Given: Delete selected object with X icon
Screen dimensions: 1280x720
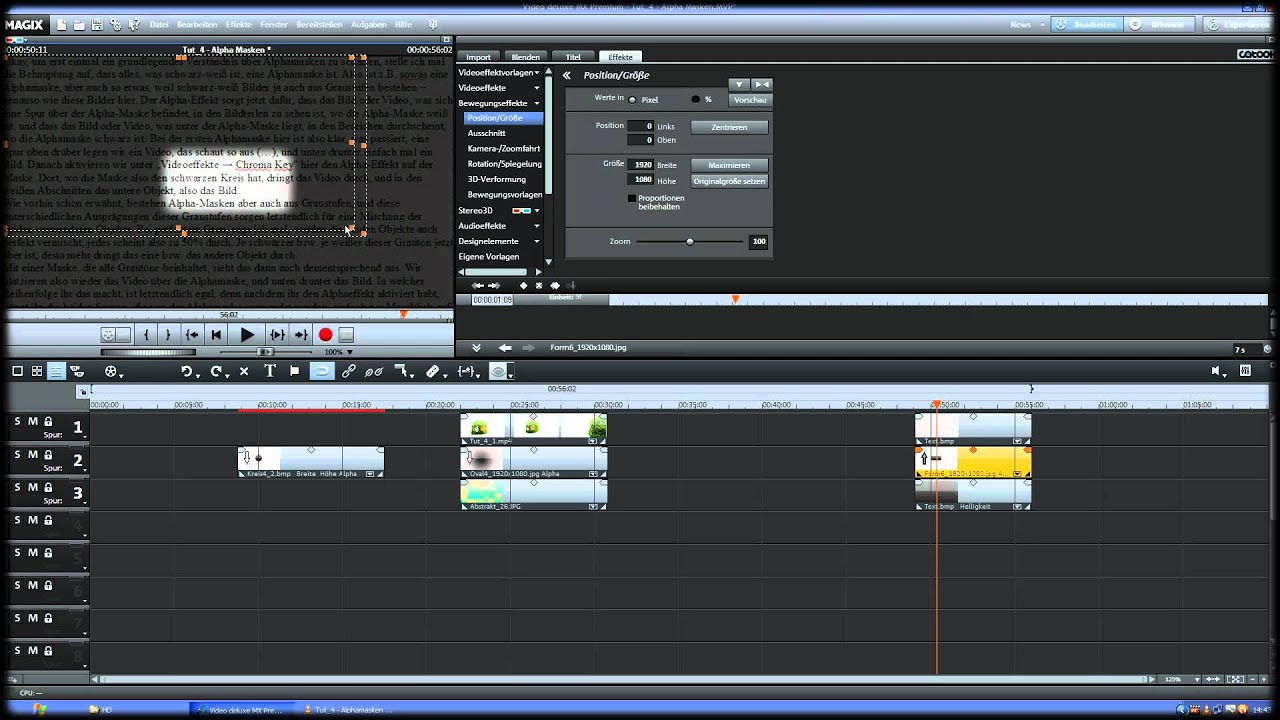Looking at the screenshot, I should 243,371.
